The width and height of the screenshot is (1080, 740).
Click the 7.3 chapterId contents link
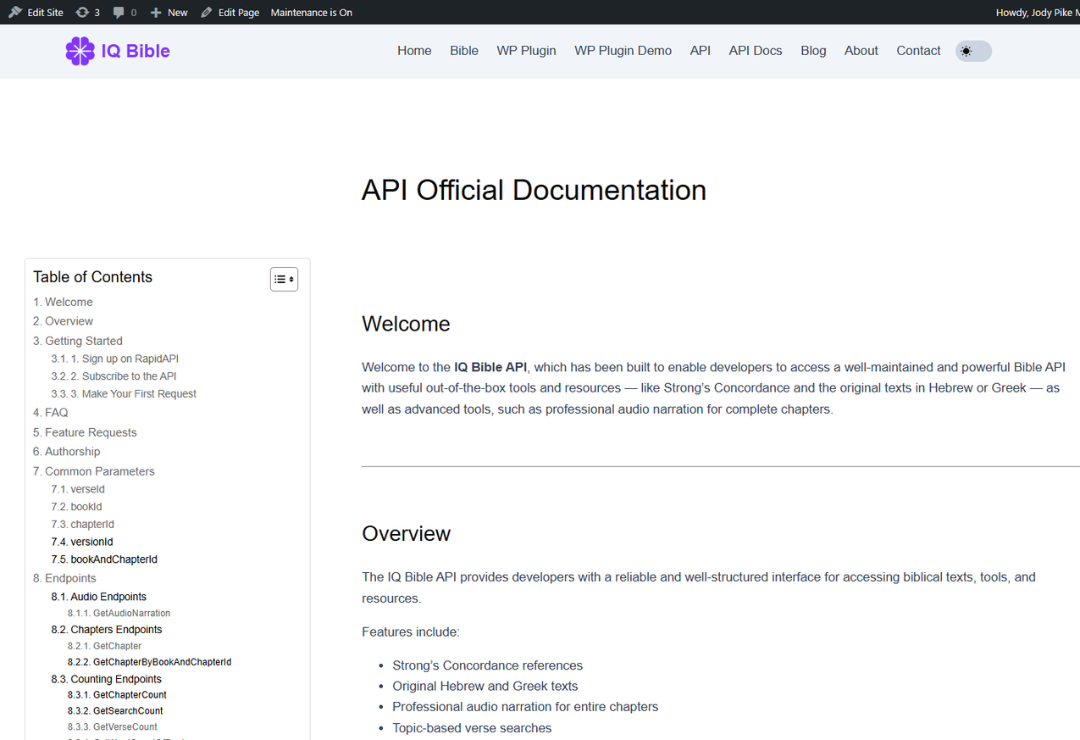pyautogui.click(x=83, y=524)
